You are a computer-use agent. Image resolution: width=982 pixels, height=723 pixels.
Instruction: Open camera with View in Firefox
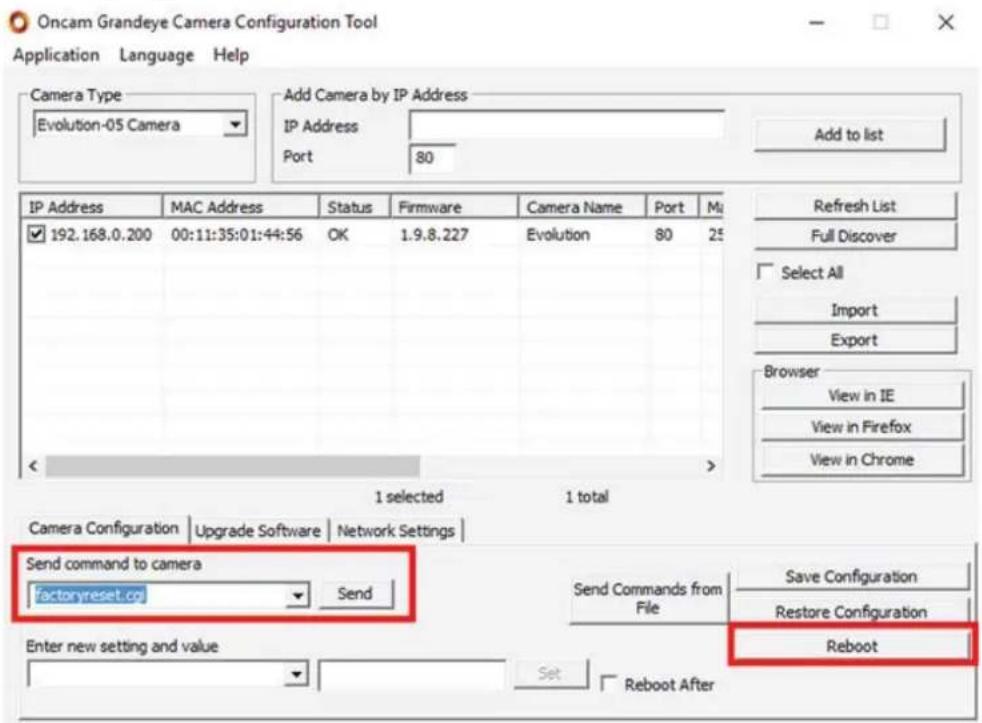coord(862,427)
